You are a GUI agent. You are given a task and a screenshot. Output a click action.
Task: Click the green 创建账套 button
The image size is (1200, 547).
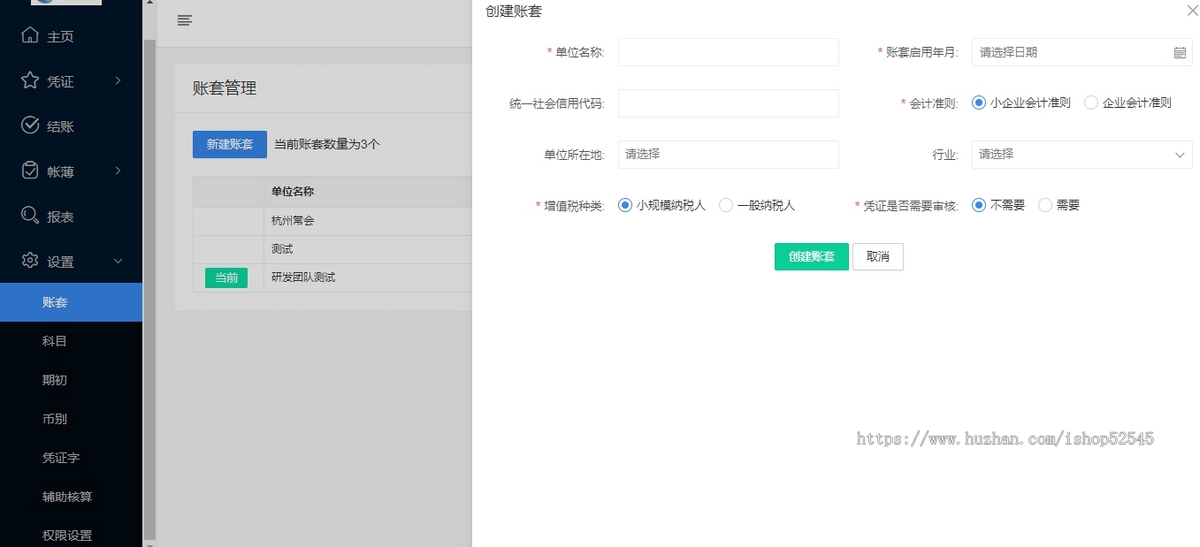pyautogui.click(x=811, y=257)
